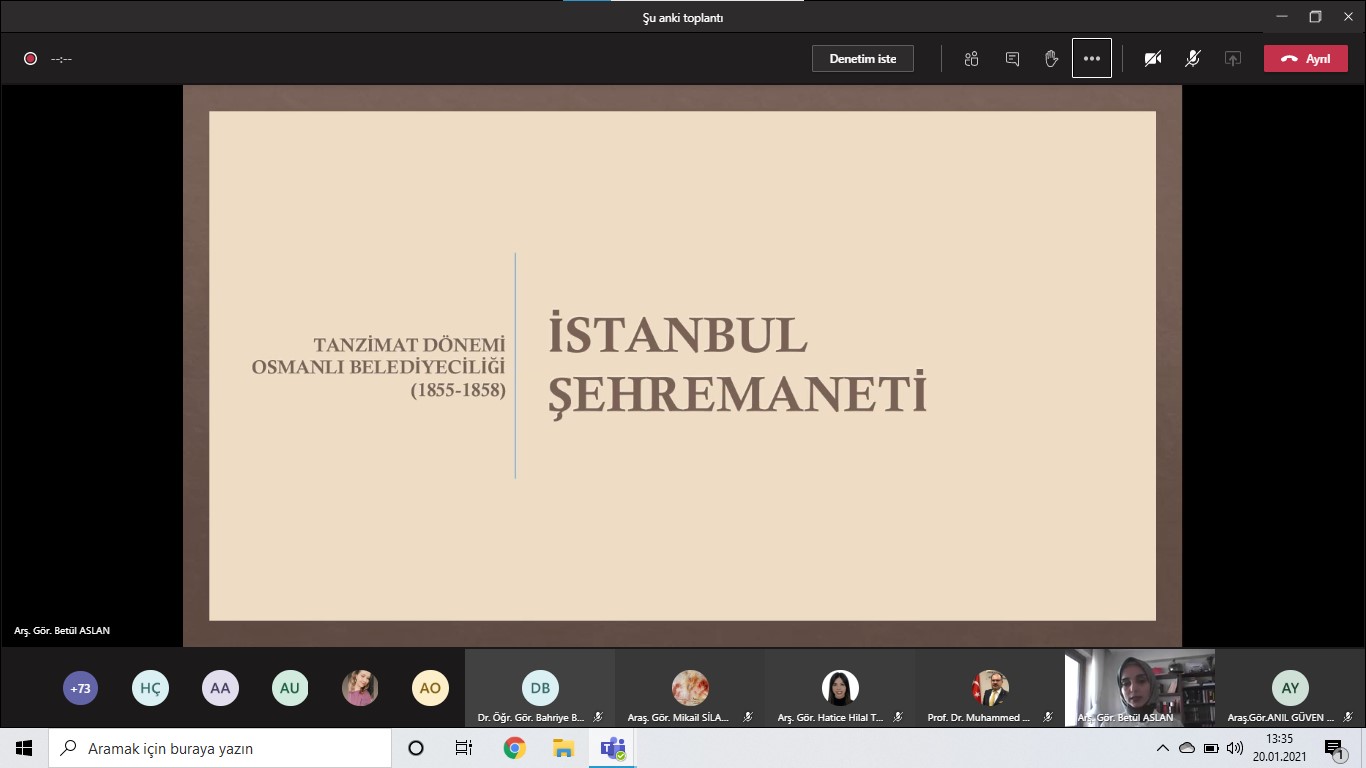Expand the +73 hidden participants
This screenshot has height=768, width=1366.
click(x=80, y=688)
